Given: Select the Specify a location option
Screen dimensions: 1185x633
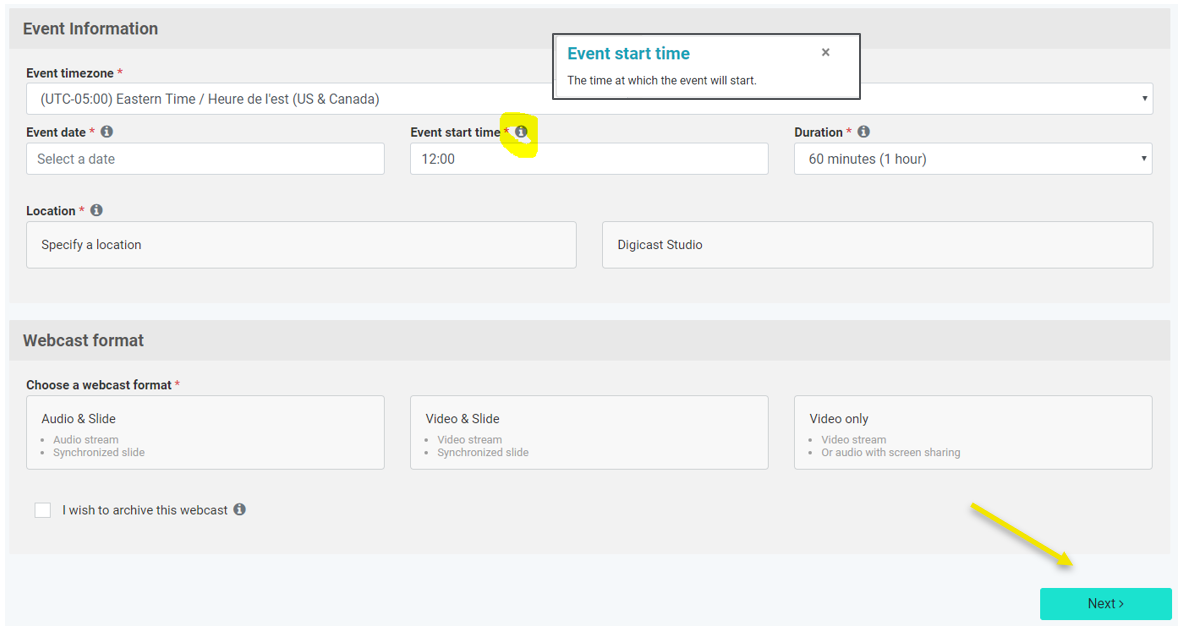Looking at the screenshot, I should click(301, 245).
